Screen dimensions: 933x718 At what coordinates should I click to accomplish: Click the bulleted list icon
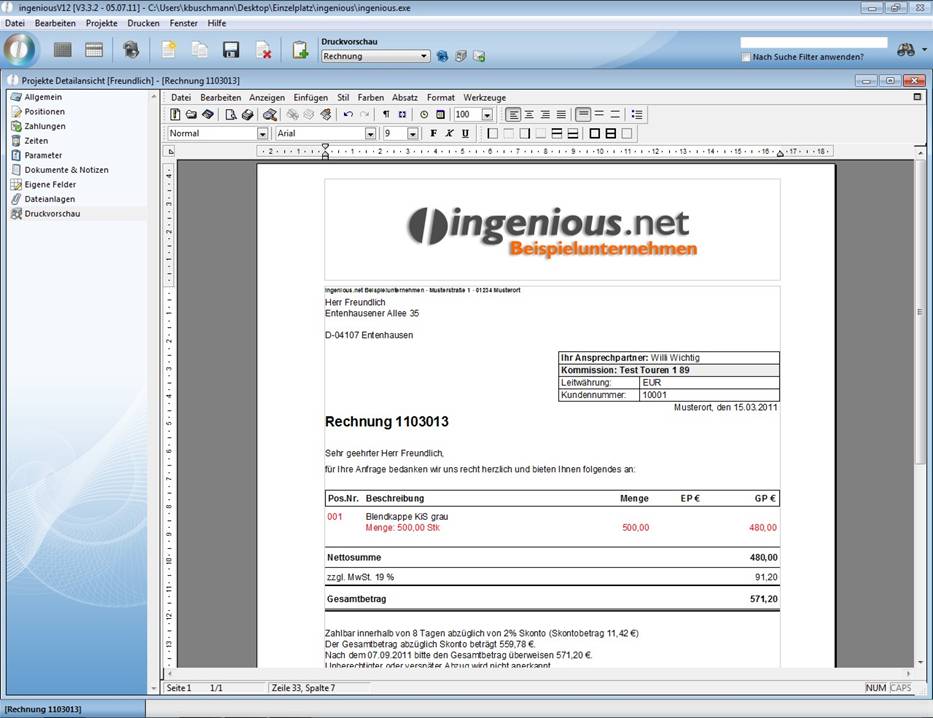(637, 115)
